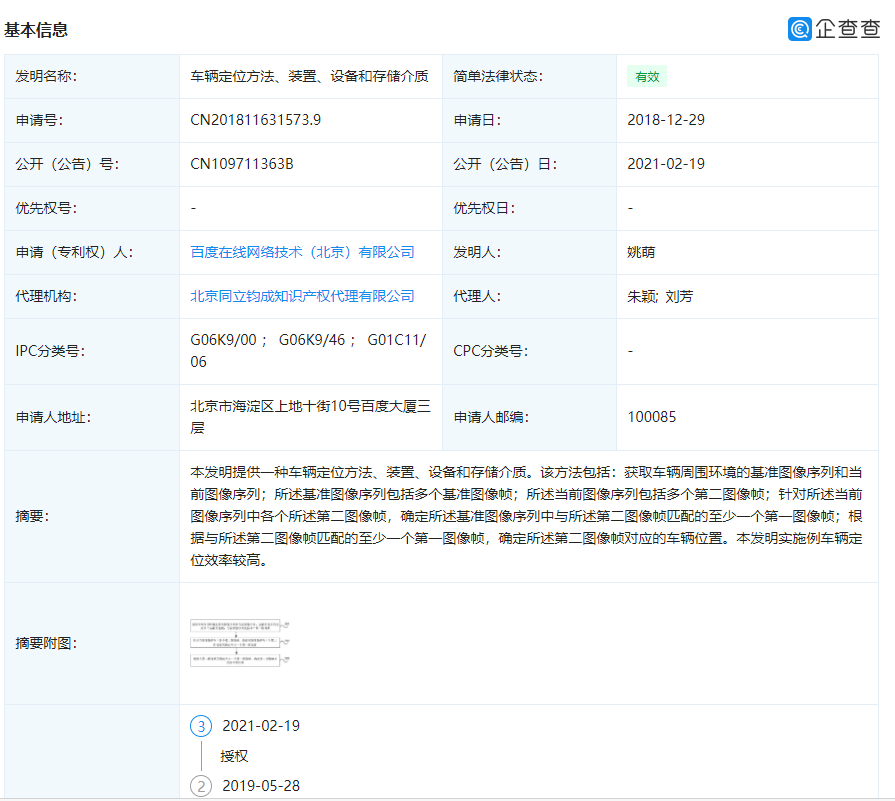Screen dimensions: 895x801
Task: Click the 摘要附图 field label
Action: [x=46, y=643]
